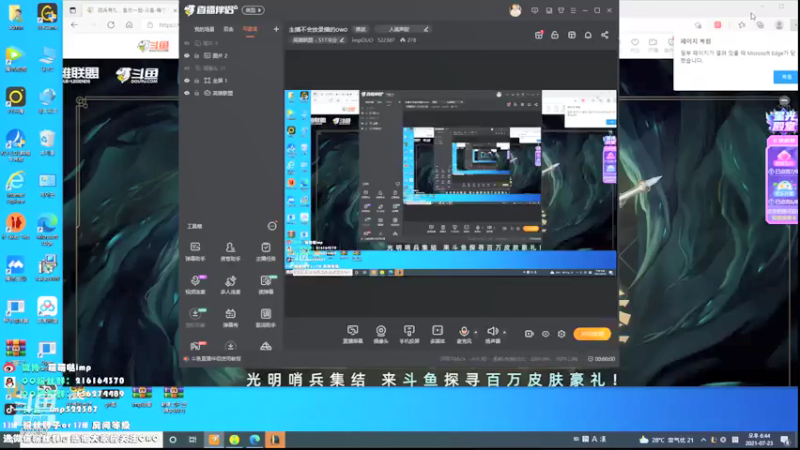Screen dimensions: 800x450
Task: Toggle the lock on 英雄联盟 source
Action: pos(196,93)
